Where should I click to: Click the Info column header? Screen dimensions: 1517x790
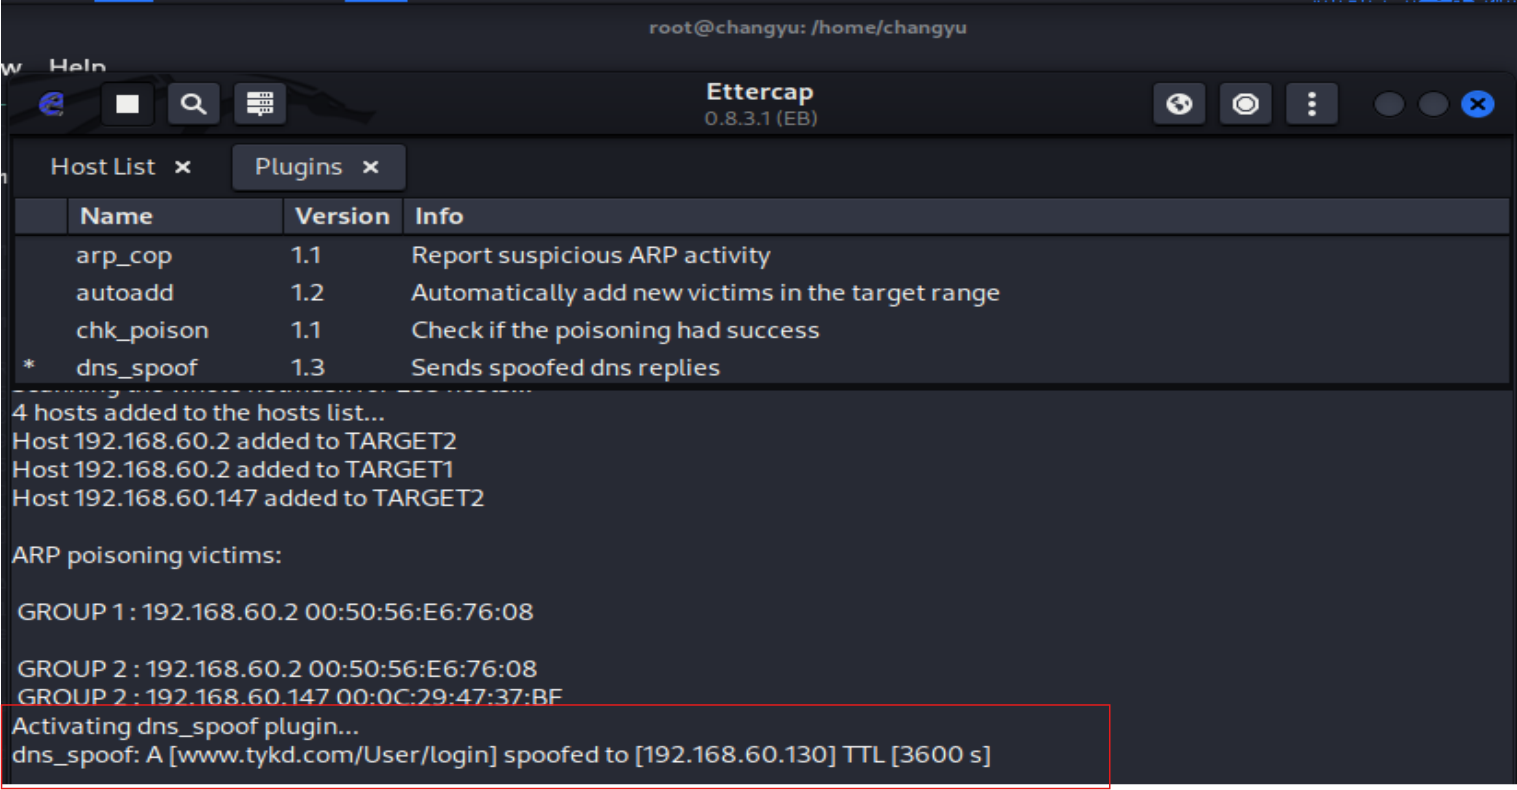tap(439, 216)
